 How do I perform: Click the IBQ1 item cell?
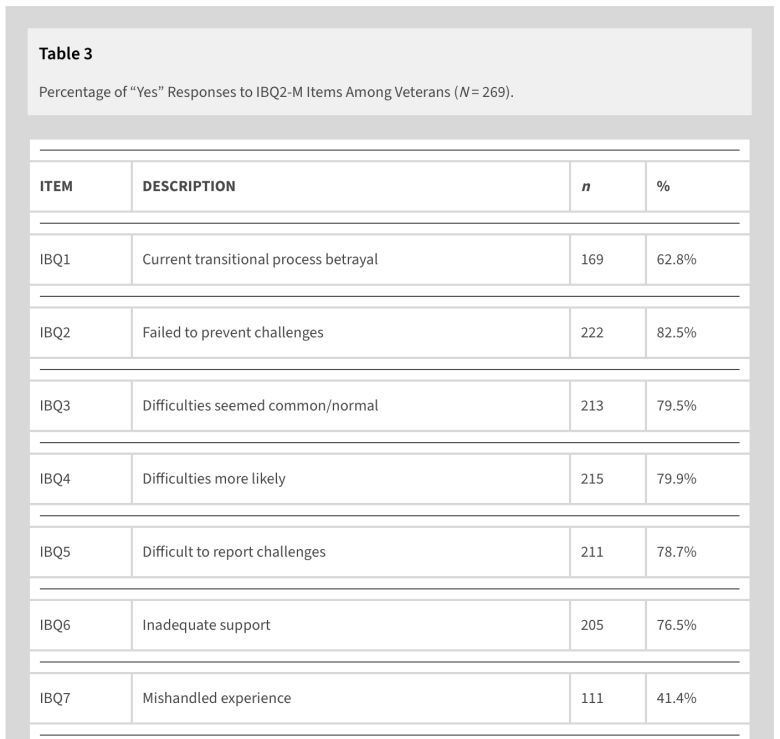pos(55,260)
